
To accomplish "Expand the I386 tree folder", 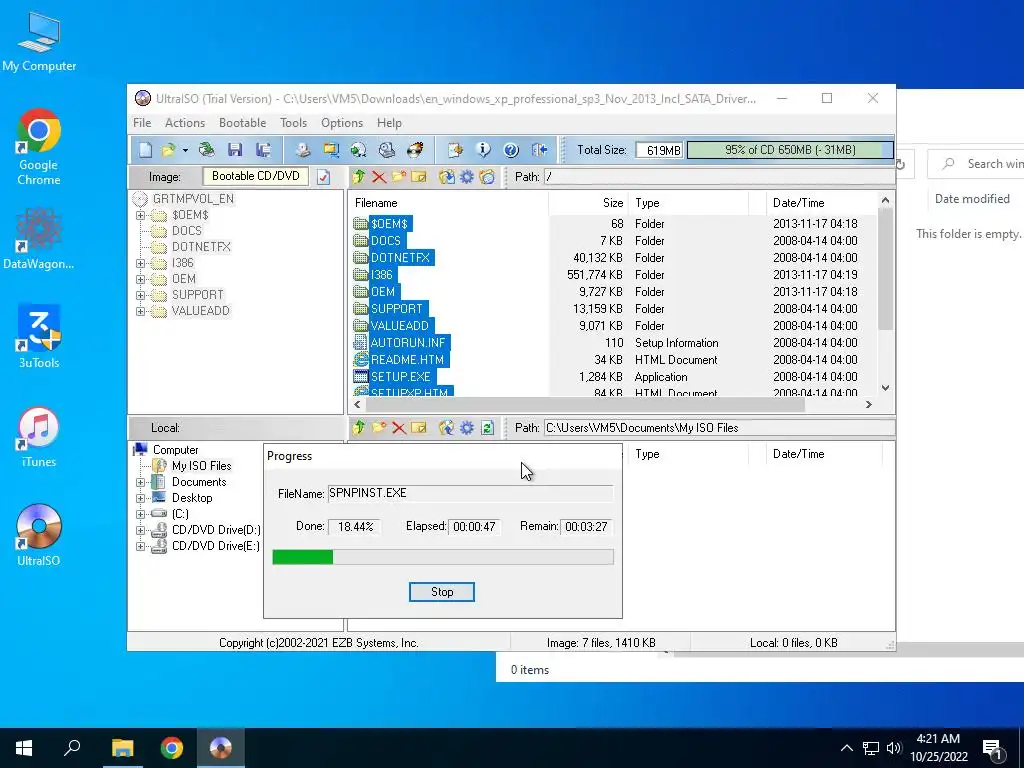I will 140,263.
